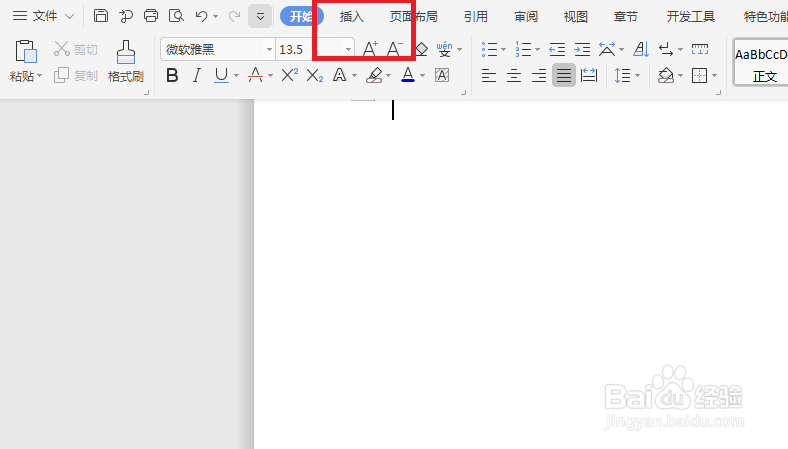Click the increase indent icon
Image resolution: width=788 pixels, height=449 pixels.
pos(582,49)
